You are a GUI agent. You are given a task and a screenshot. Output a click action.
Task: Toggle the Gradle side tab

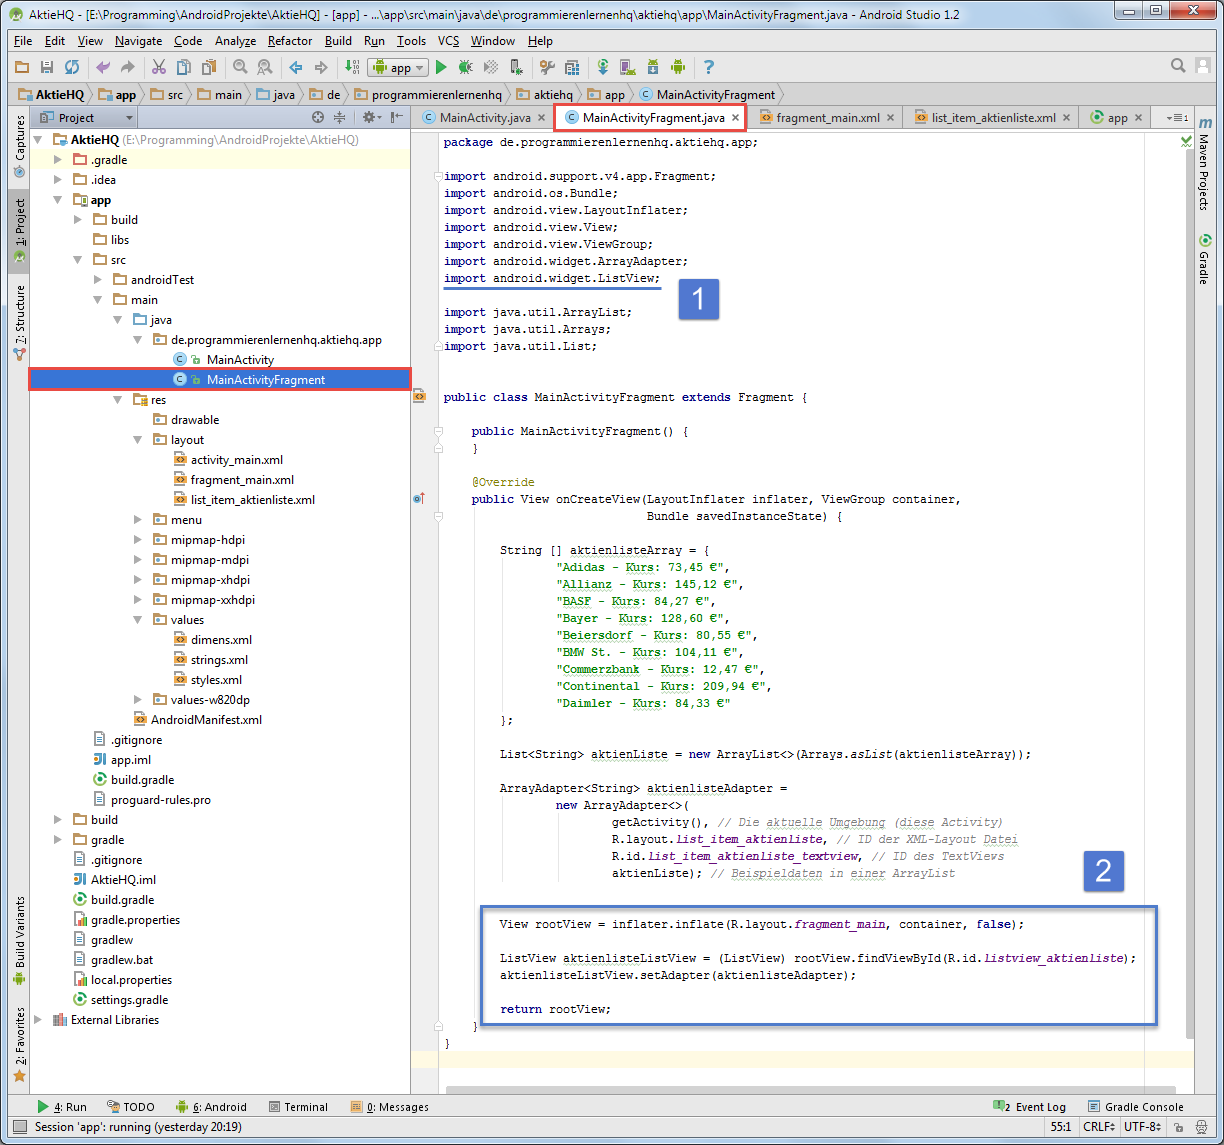(1204, 258)
